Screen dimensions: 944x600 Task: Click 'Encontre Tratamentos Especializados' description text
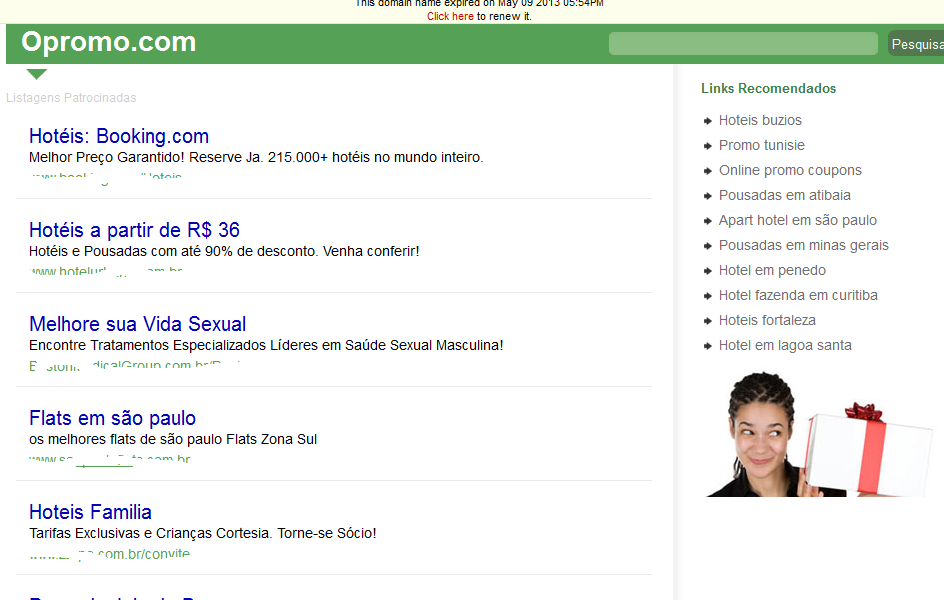click(266, 345)
